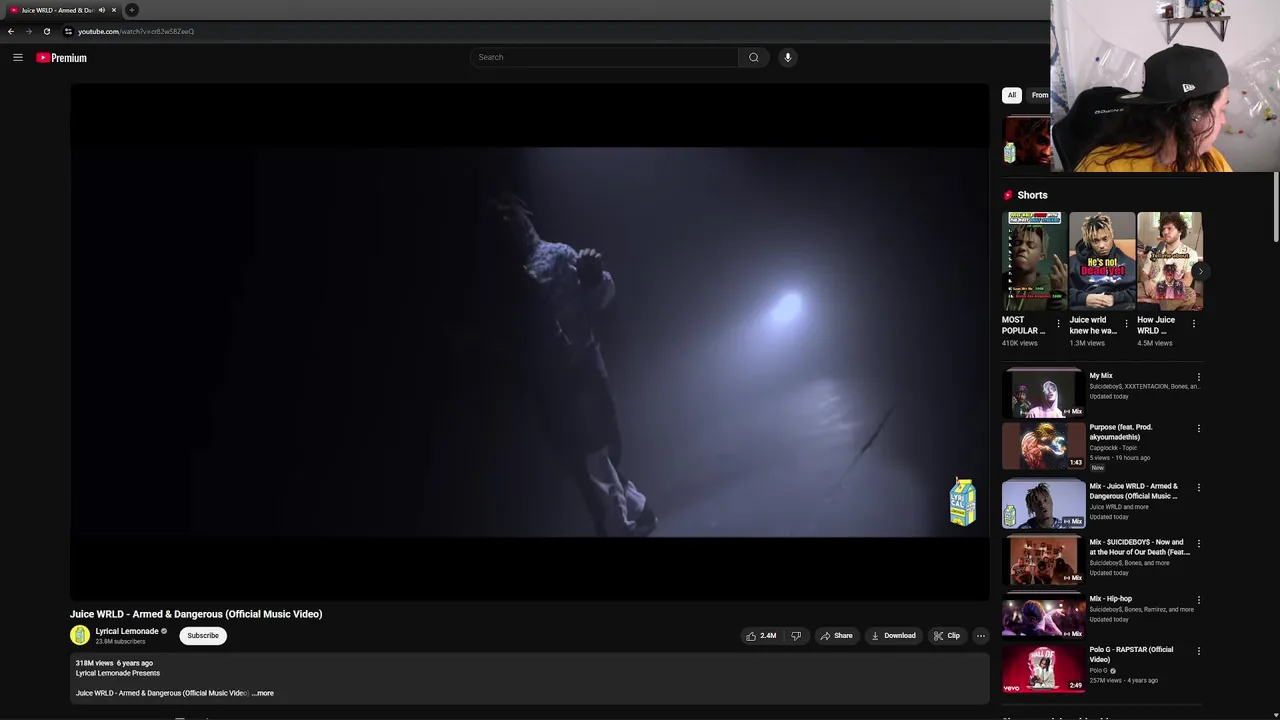
Task: Create a clip with Clip button
Action: pyautogui.click(x=946, y=636)
